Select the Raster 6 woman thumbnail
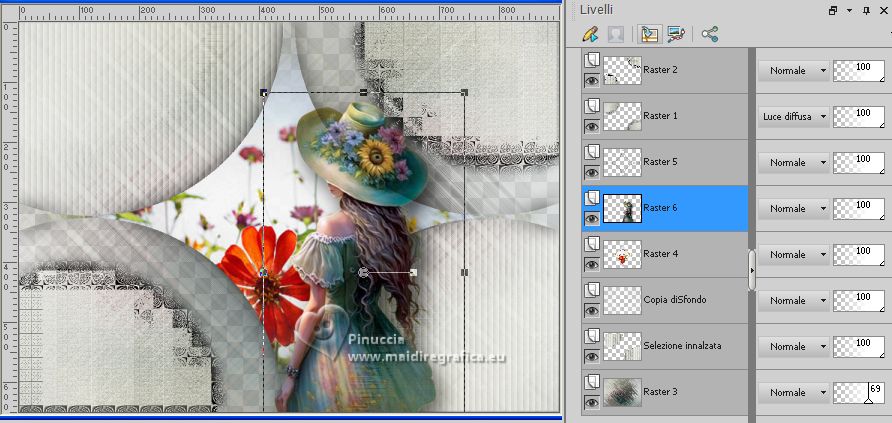This screenshot has width=892, height=423. 622,209
